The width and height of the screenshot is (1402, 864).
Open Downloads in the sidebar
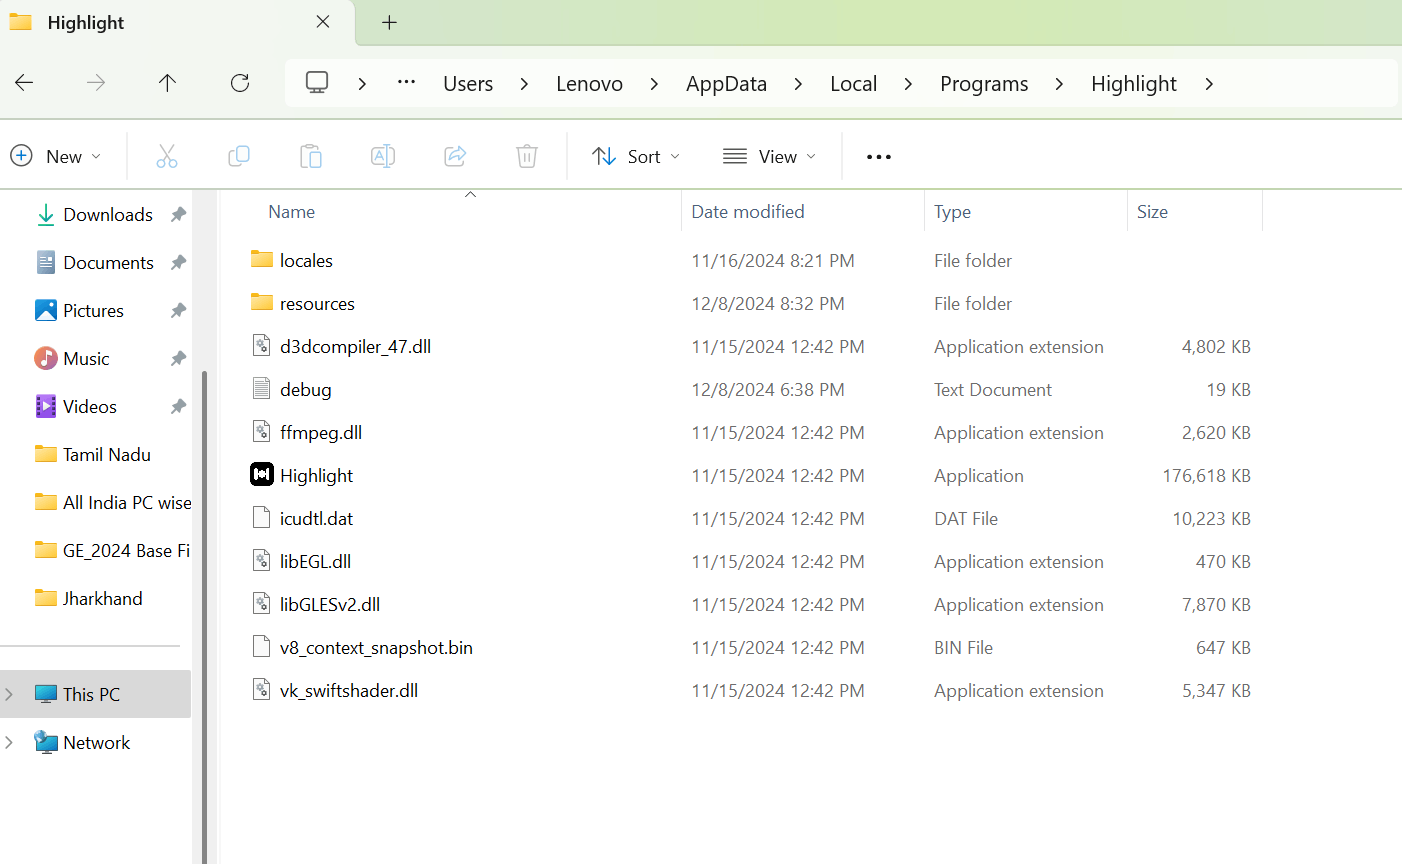click(97, 214)
